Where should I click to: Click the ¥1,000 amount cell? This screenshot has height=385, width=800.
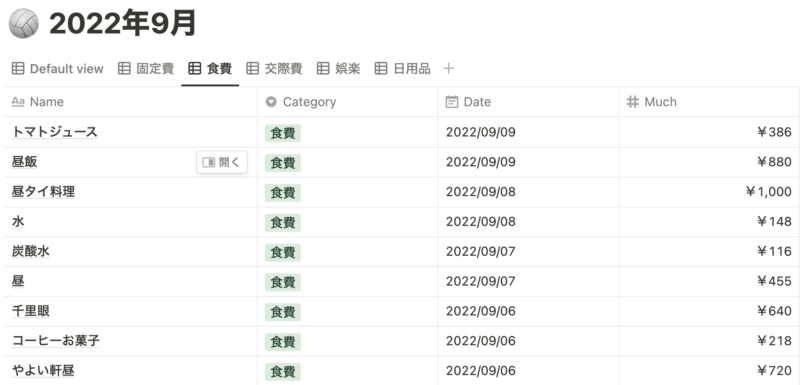pos(709,192)
